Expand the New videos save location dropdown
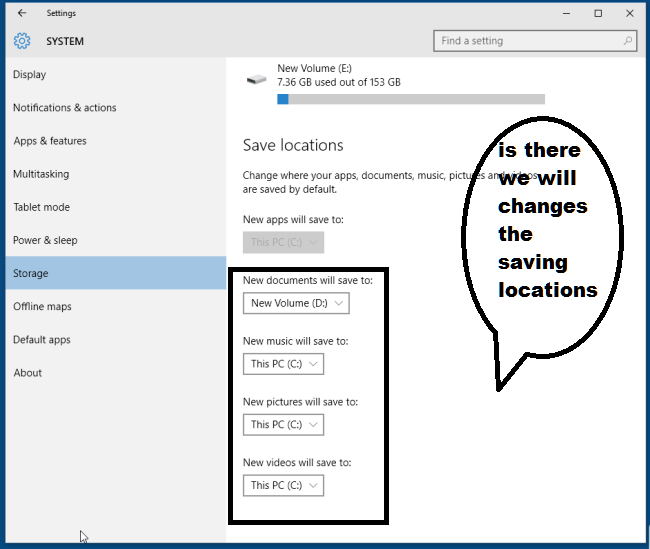The height and width of the screenshot is (549, 650). [x=284, y=485]
